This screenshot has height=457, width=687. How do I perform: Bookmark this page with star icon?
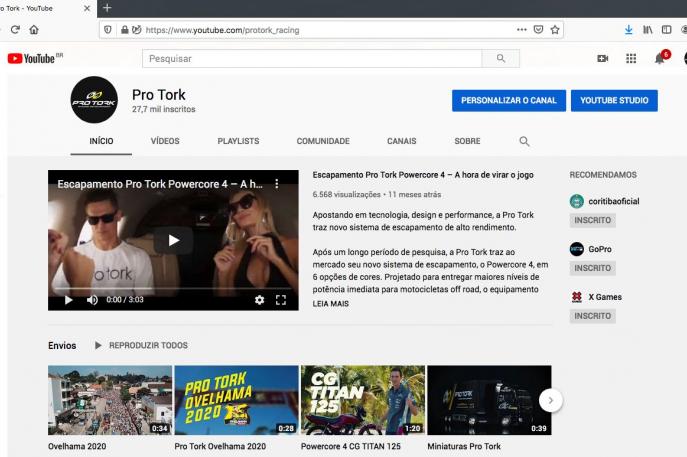click(x=555, y=30)
